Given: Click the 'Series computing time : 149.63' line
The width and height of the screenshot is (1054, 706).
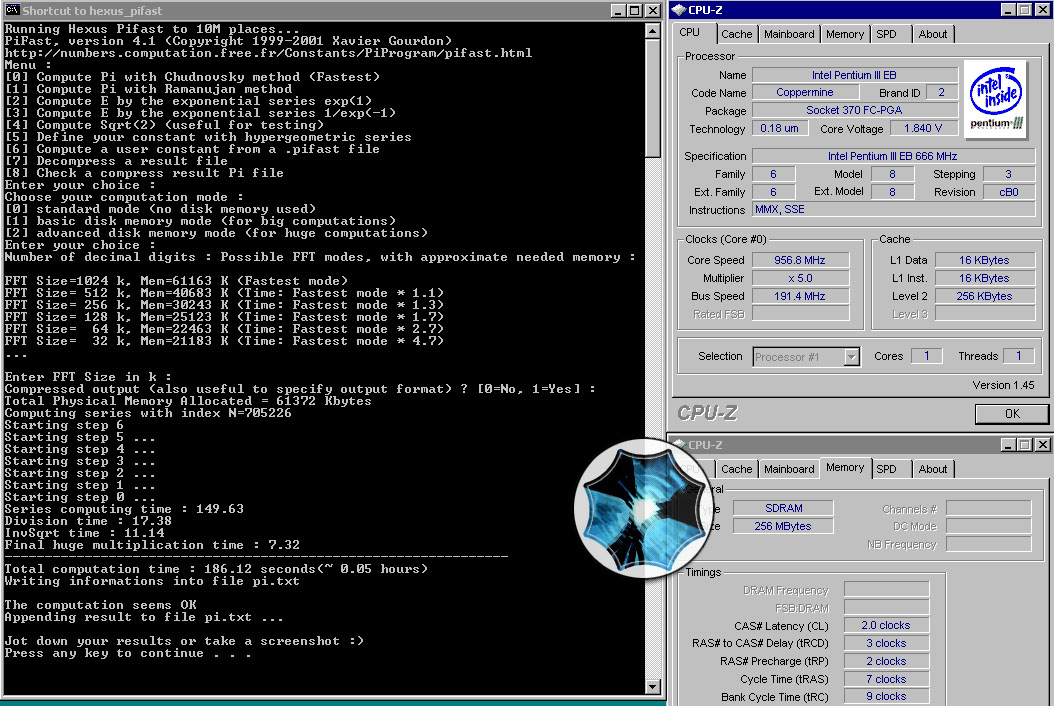Looking at the screenshot, I should (124, 509).
